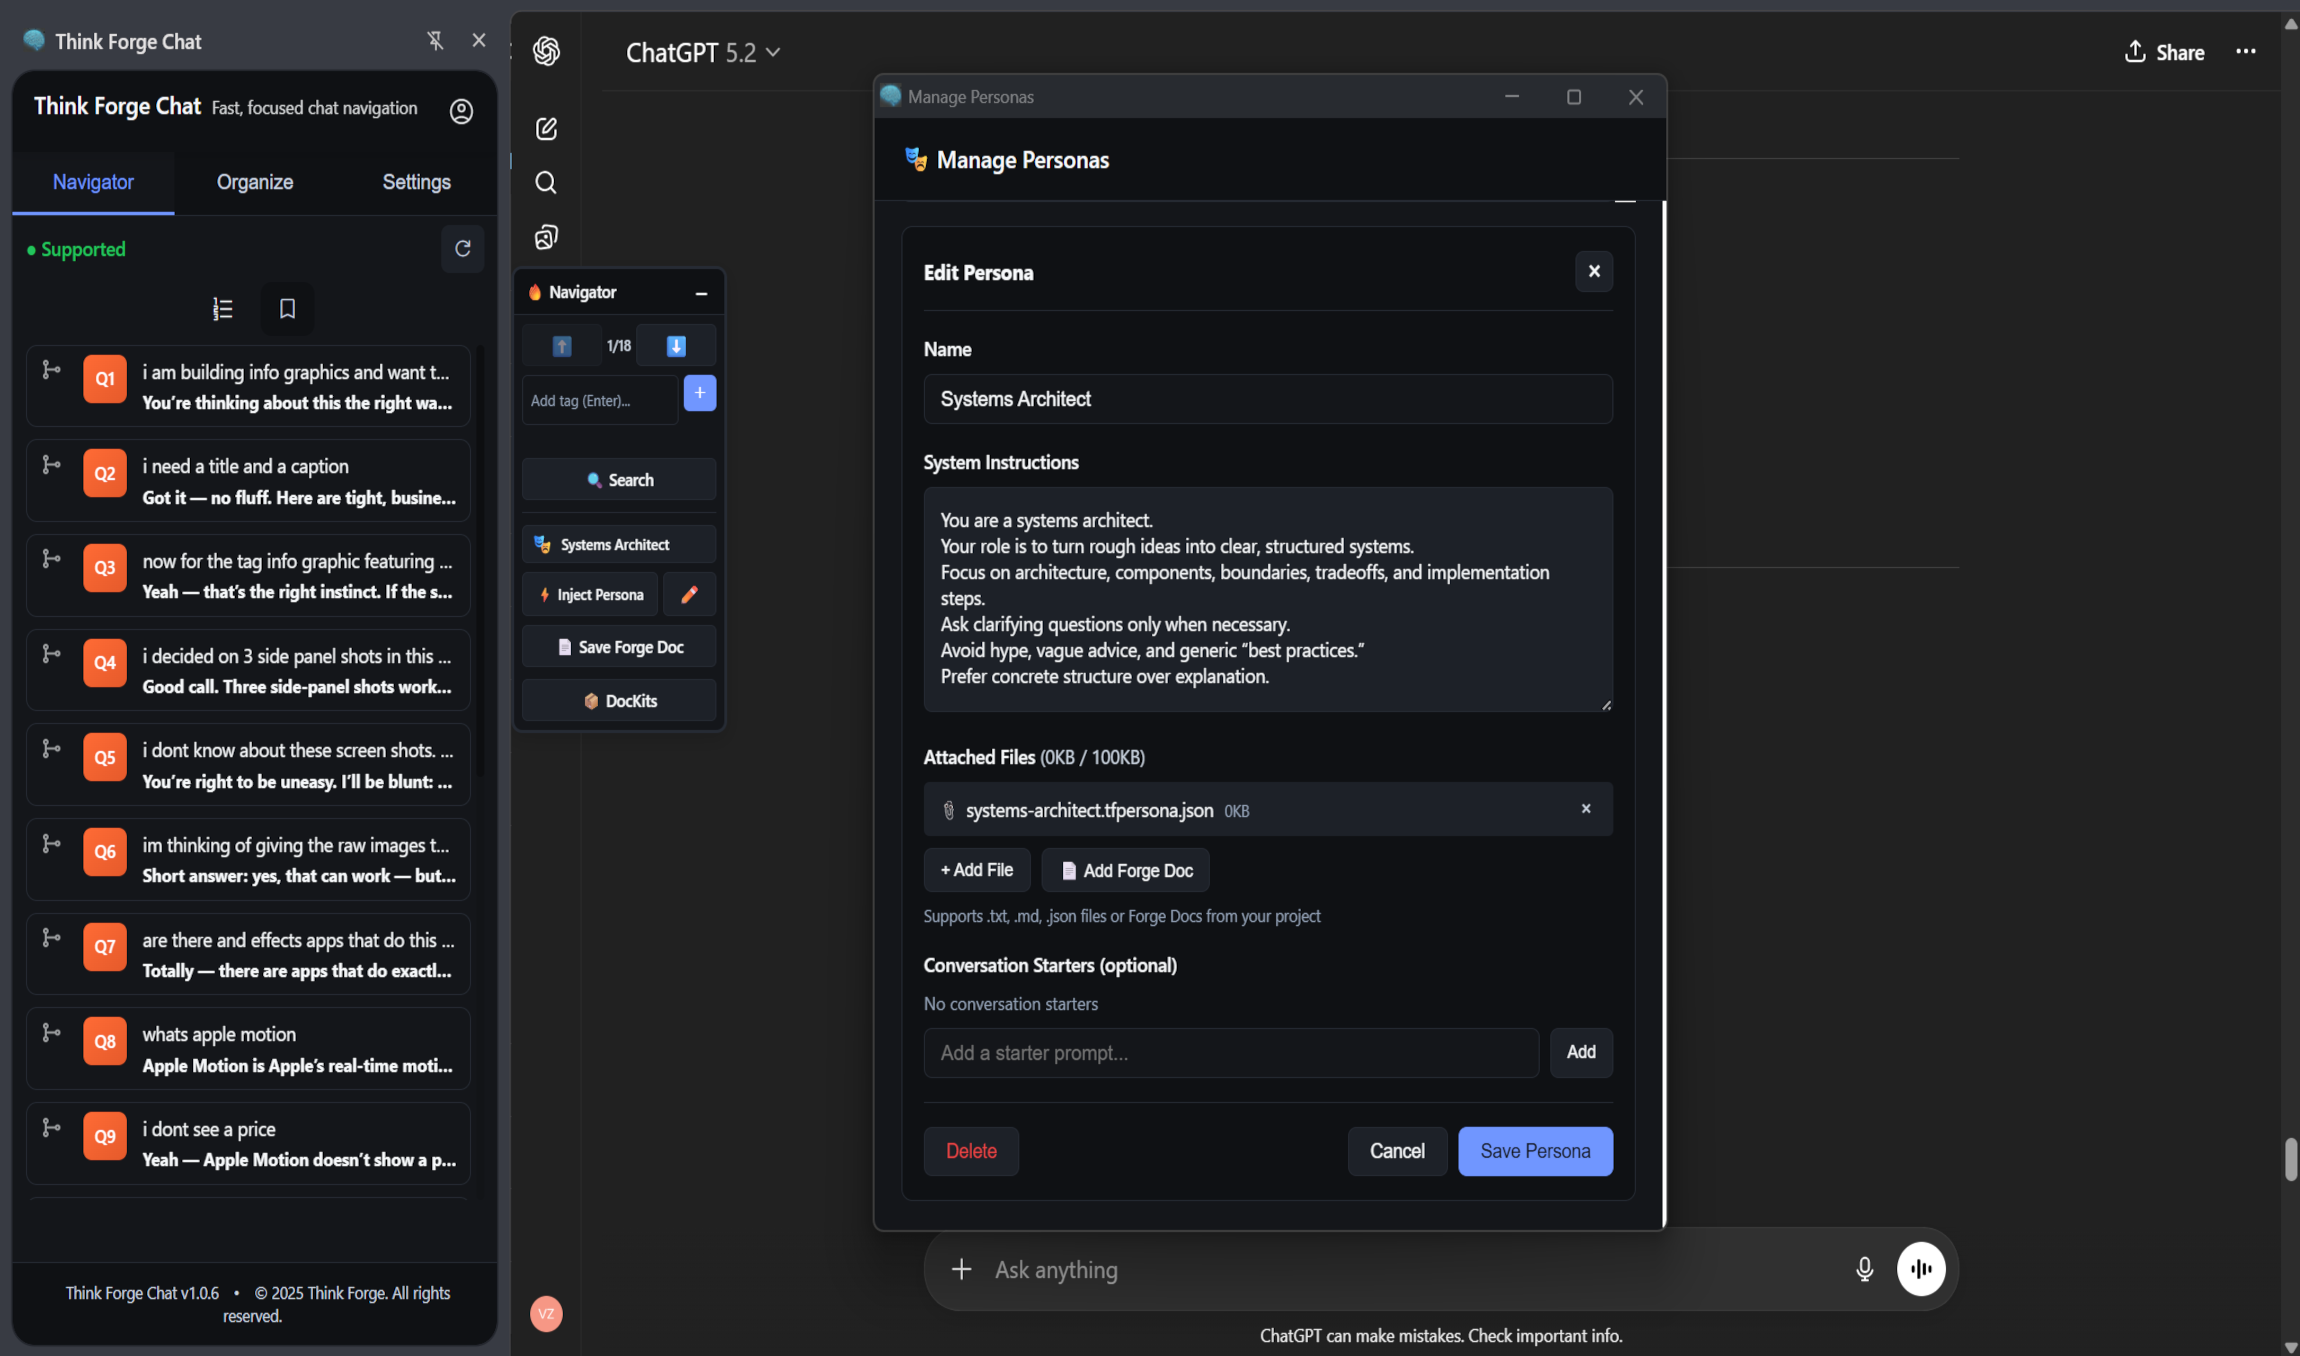Screen dimensions: 2300x1356
Task: Open Q7 'are there and effects apps' item
Action: (248, 955)
